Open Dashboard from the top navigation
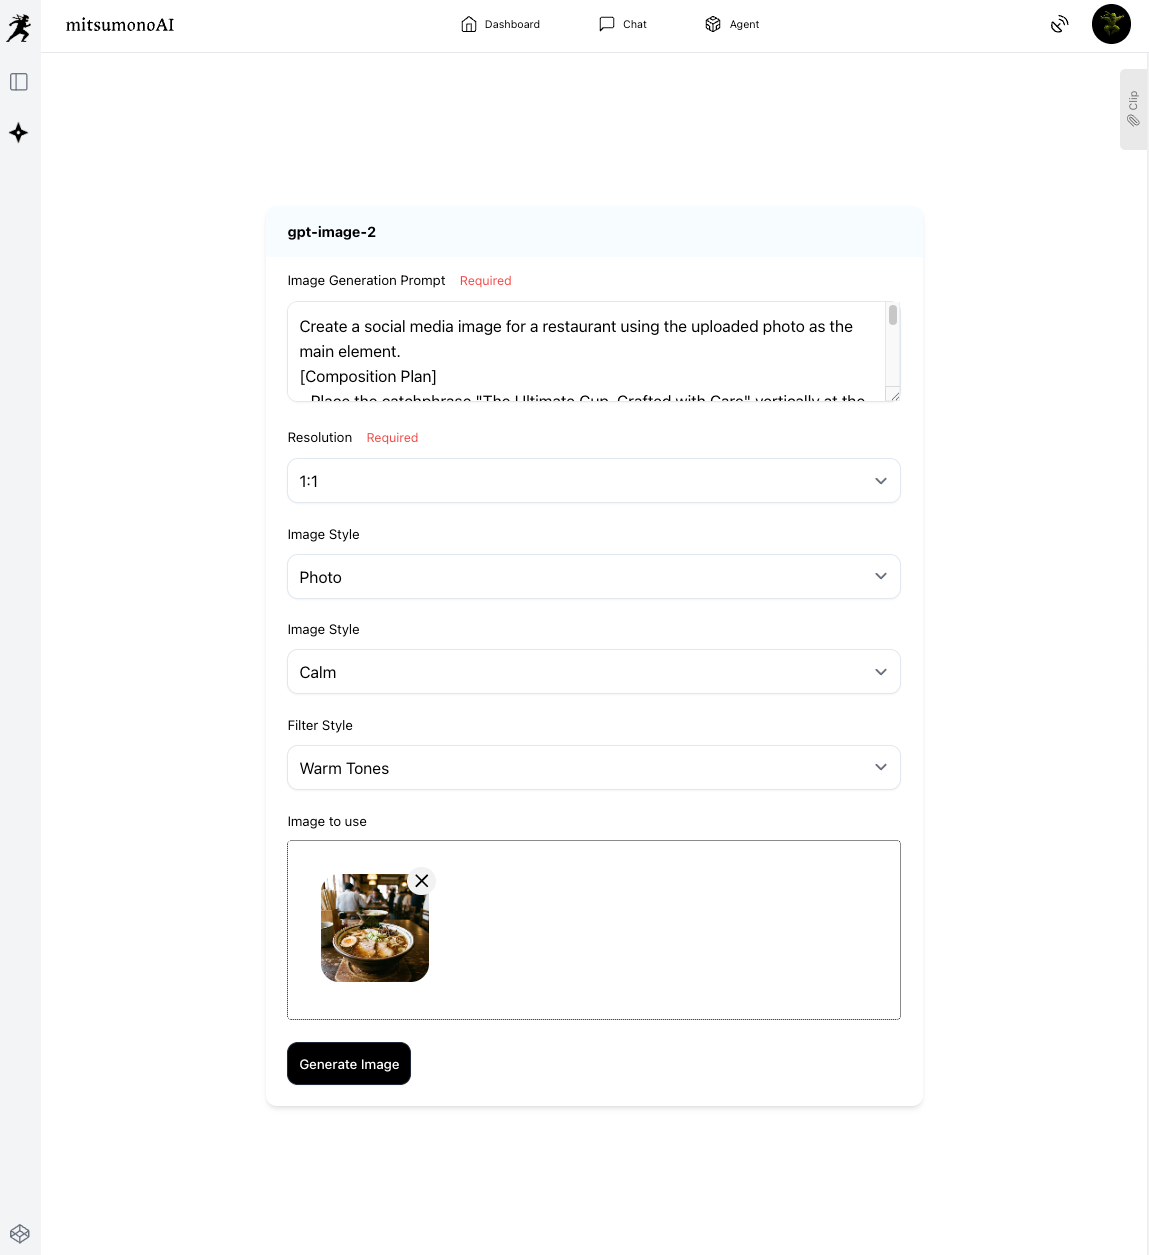The width and height of the screenshot is (1149, 1255). coord(500,24)
